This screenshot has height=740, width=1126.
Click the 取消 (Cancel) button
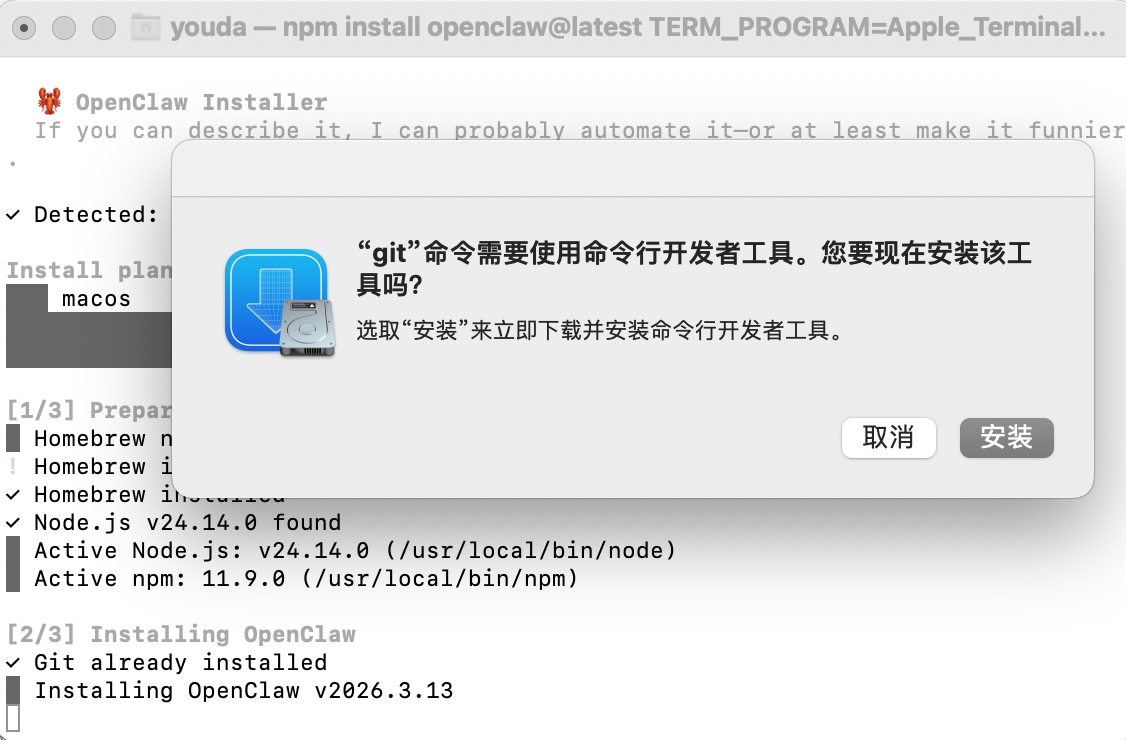click(888, 438)
